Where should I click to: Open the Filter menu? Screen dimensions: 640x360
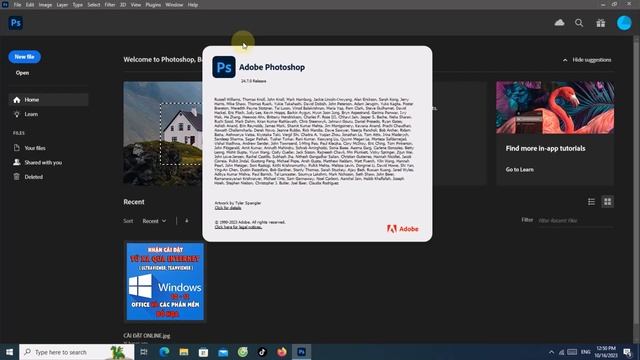[x=110, y=5]
